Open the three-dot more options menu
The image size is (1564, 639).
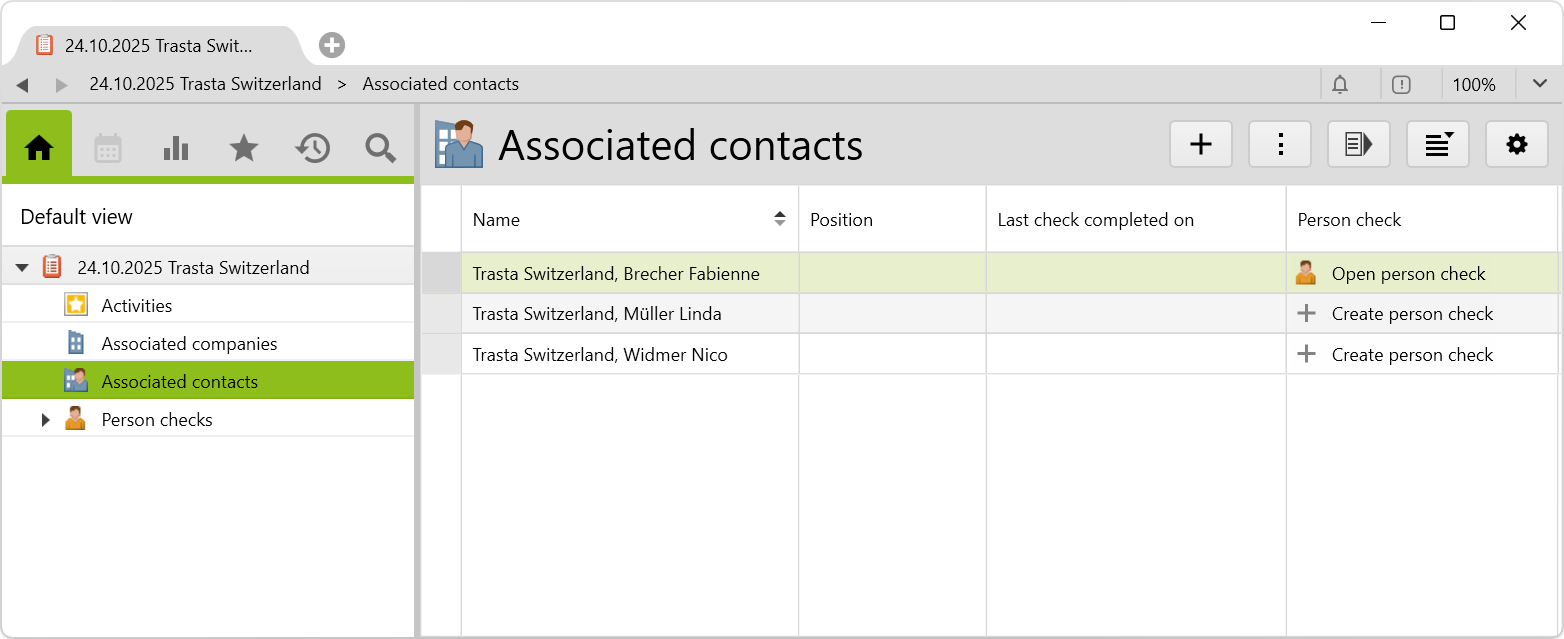[x=1280, y=145]
